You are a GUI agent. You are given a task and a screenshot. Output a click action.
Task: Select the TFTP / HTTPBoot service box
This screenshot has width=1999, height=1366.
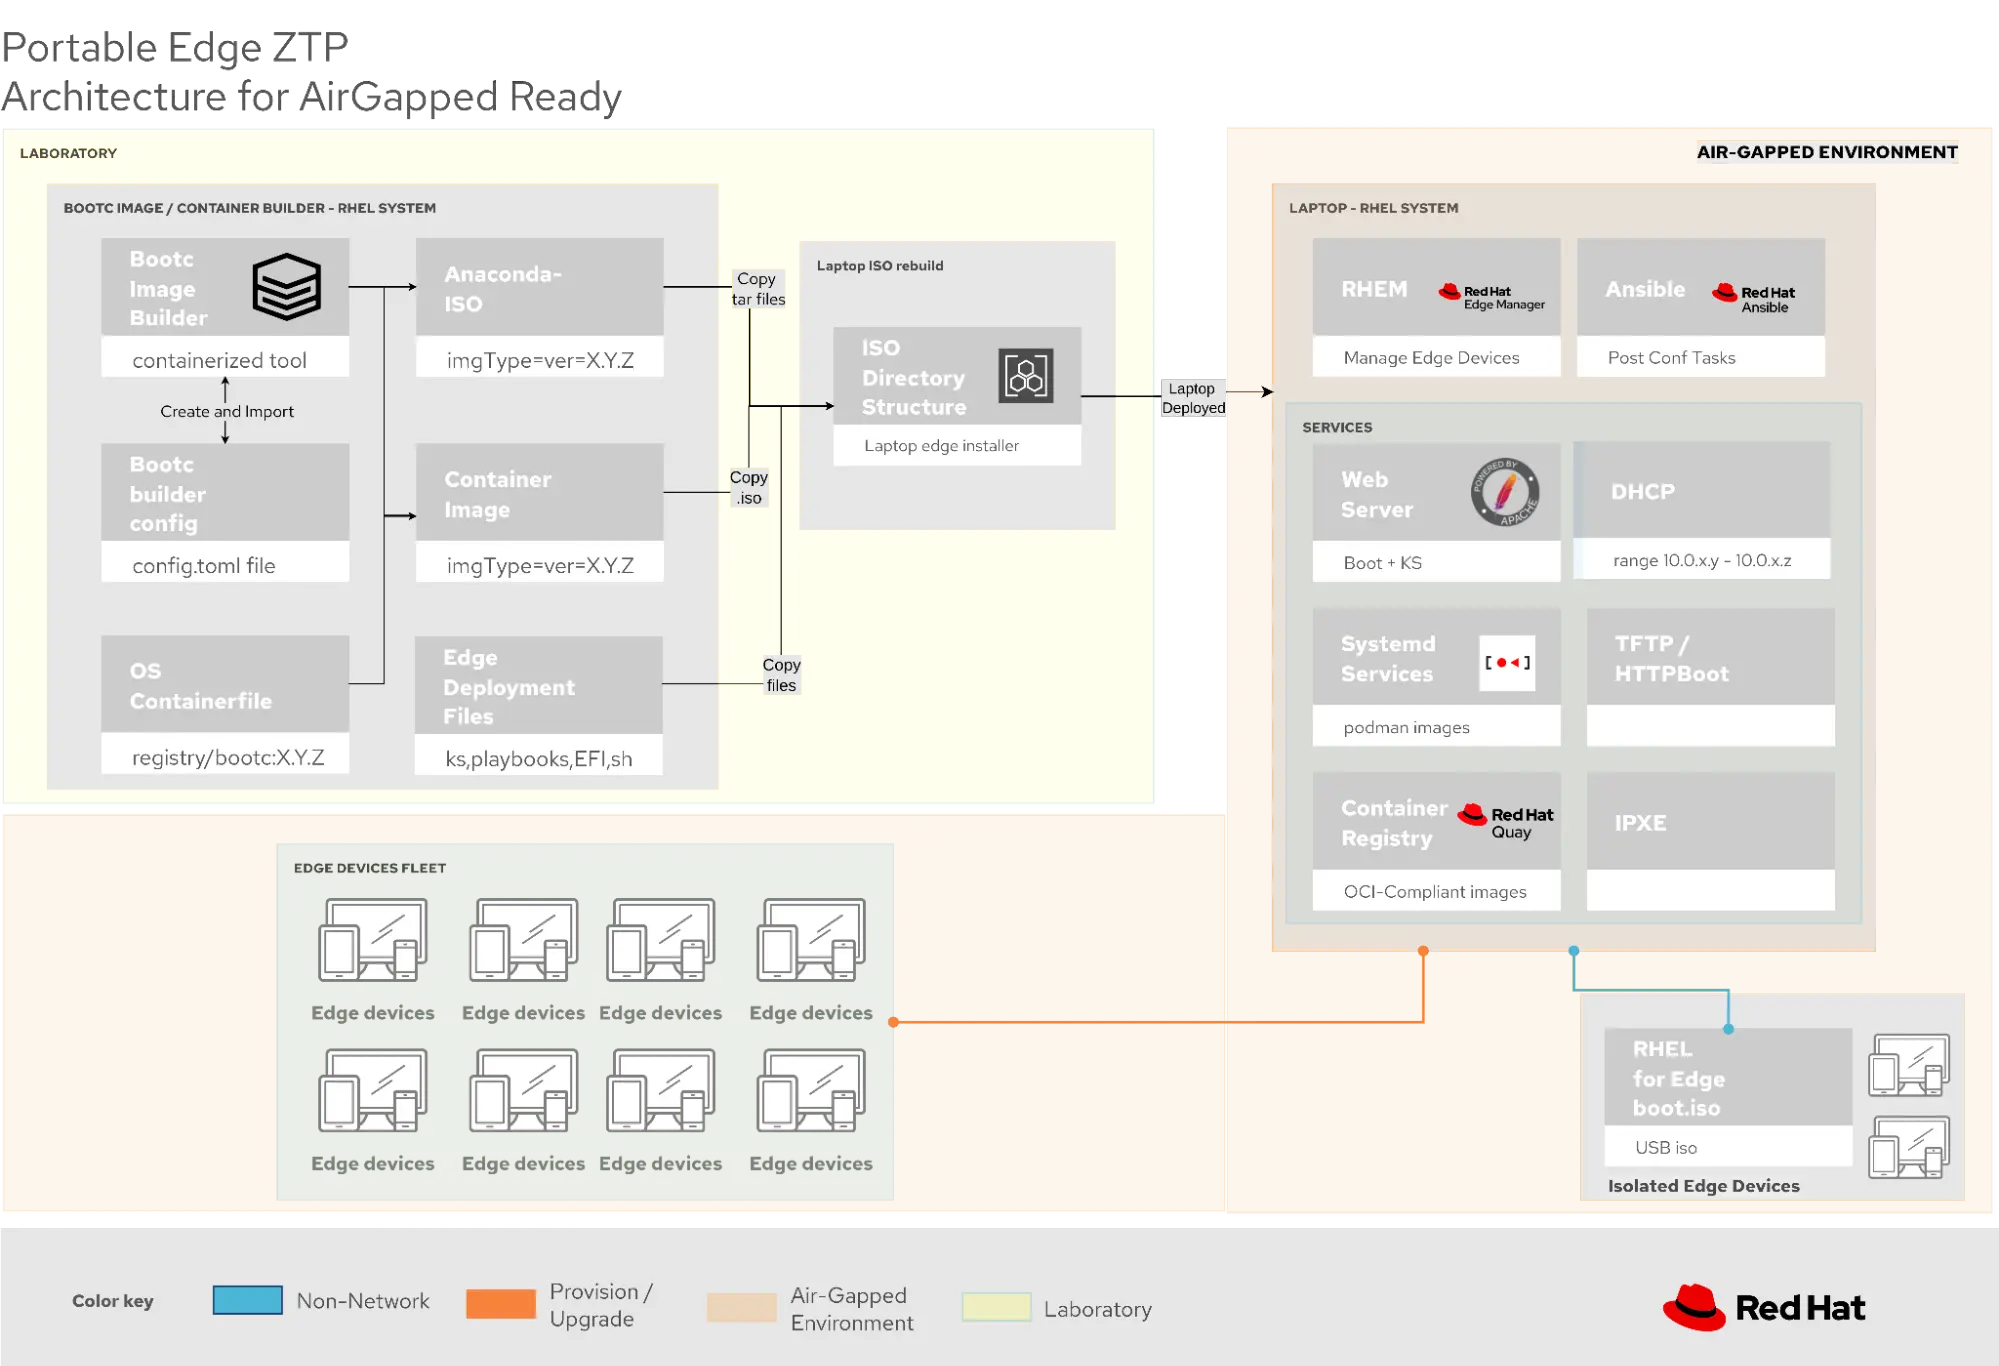pos(1711,677)
